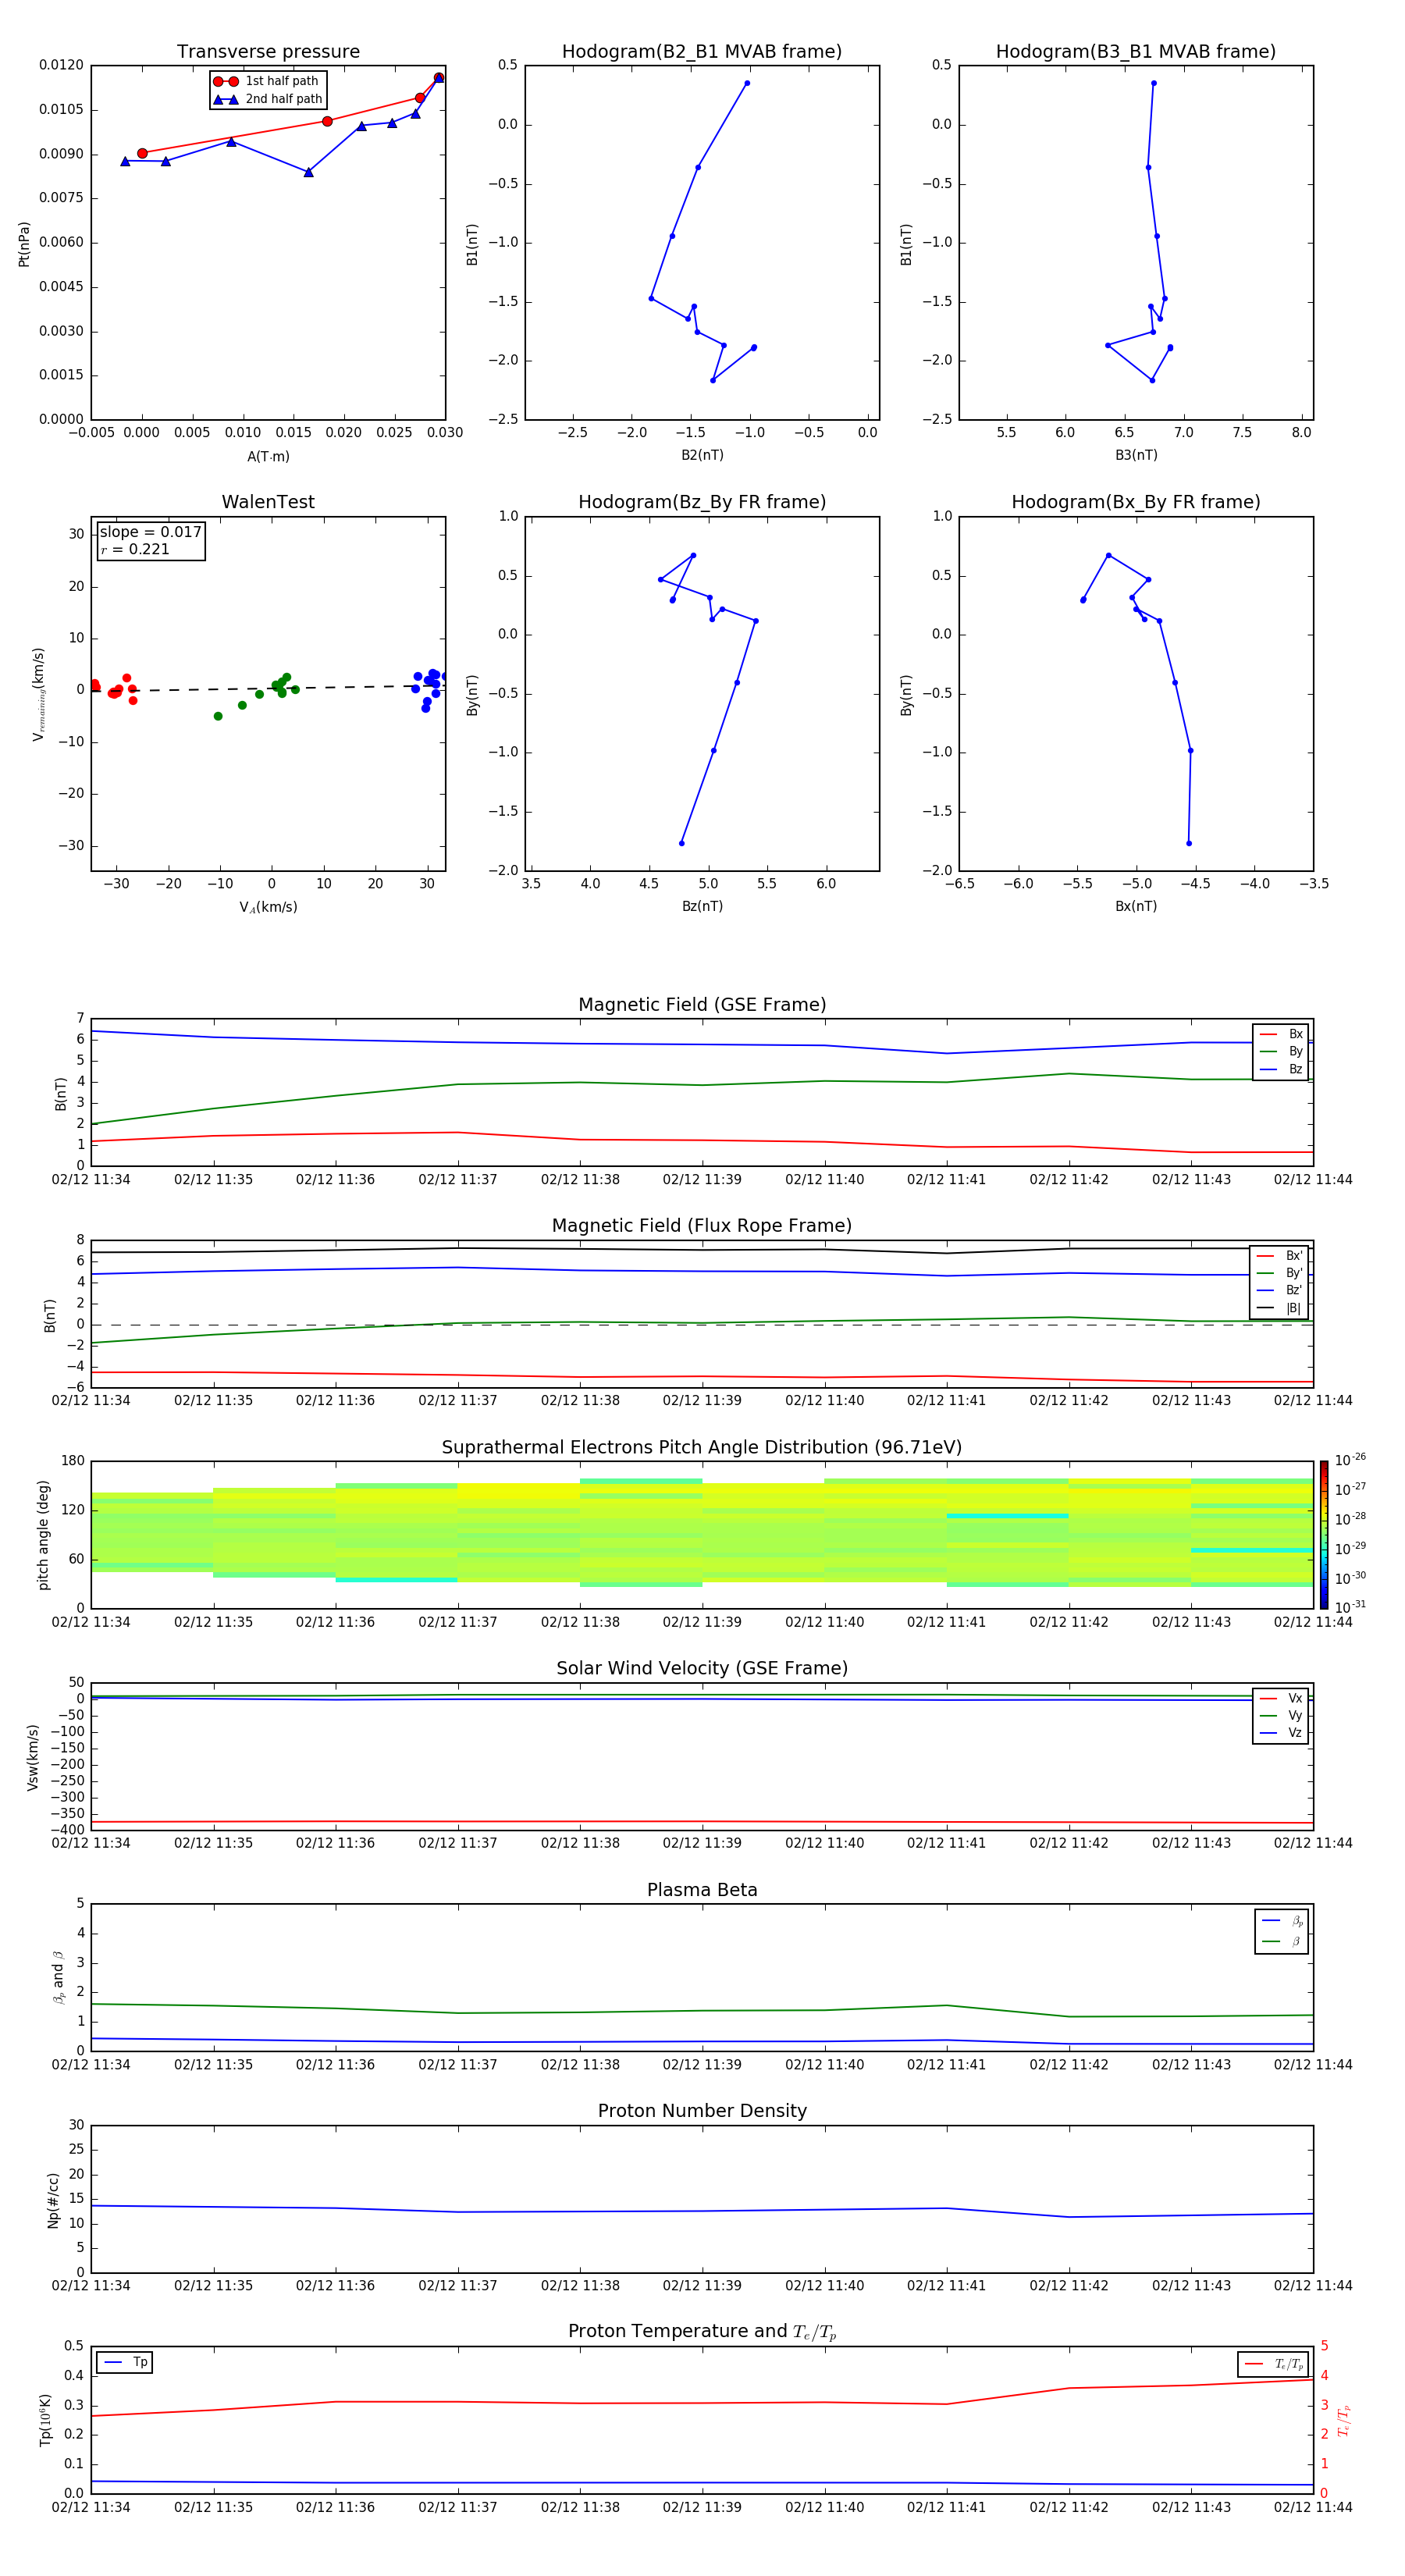Click the 'WalenTest' plot title
The width and height of the screenshot is (1405, 2576).
[x=268, y=502]
